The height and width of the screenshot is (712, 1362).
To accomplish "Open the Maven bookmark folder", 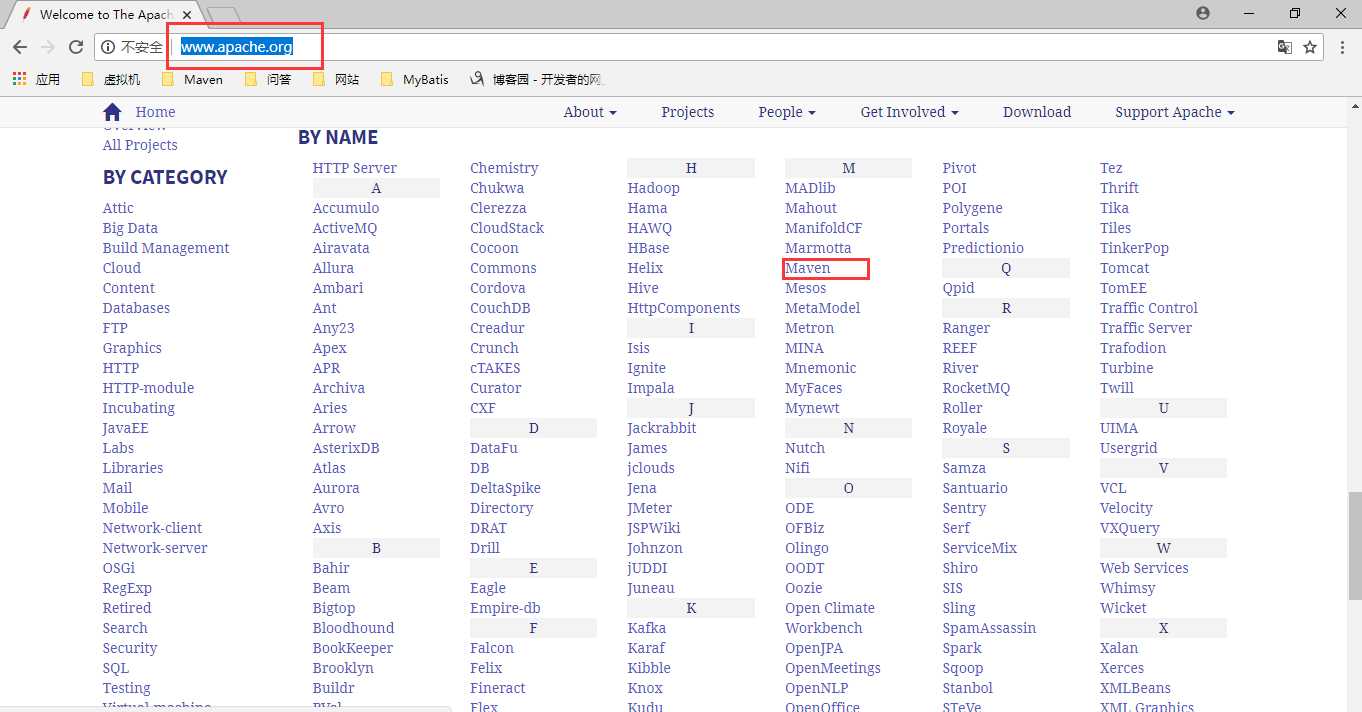I will (192, 79).
